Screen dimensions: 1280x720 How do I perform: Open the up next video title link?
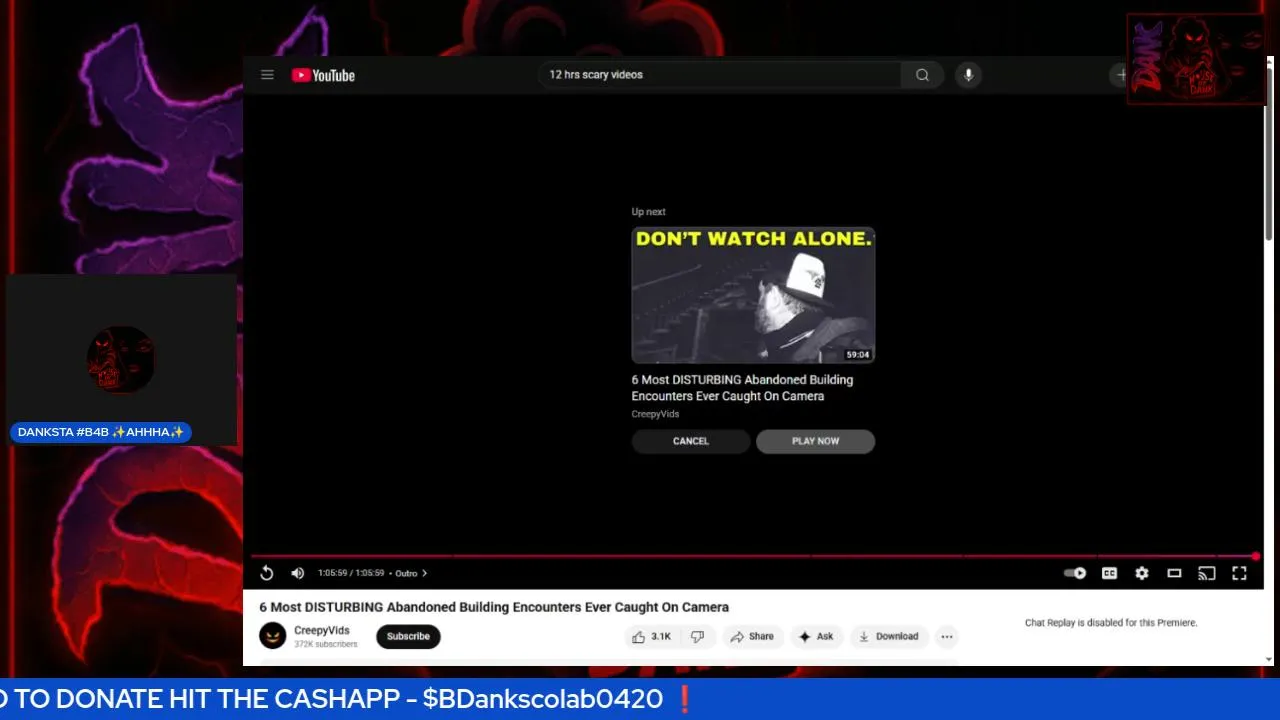(742, 388)
